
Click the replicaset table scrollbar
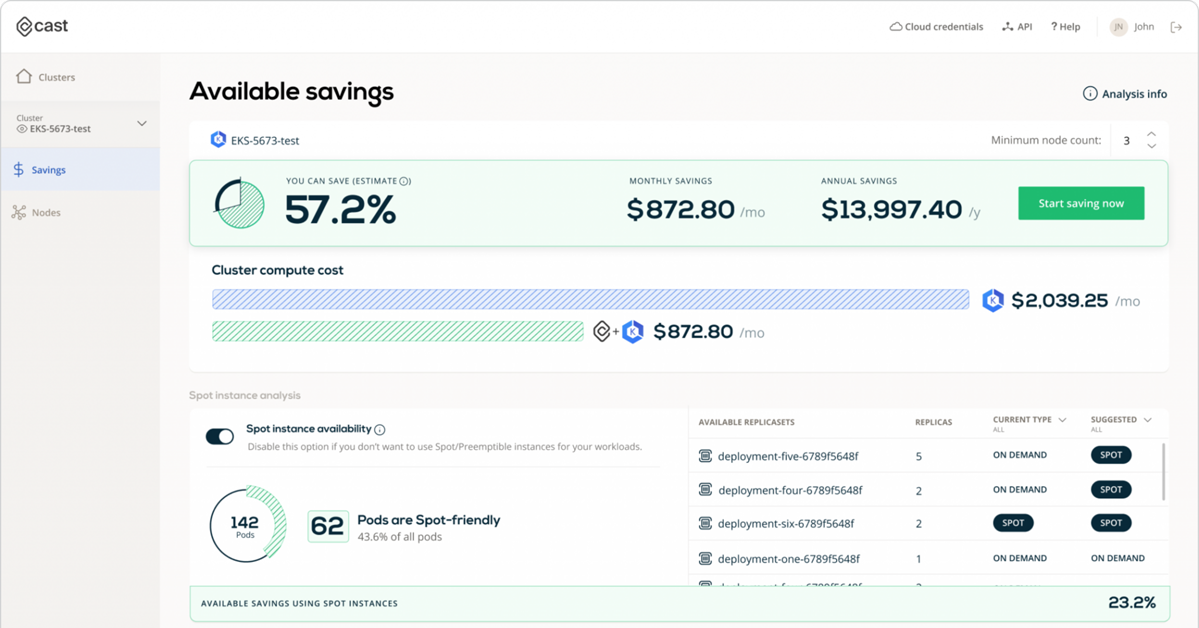point(1164,472)
